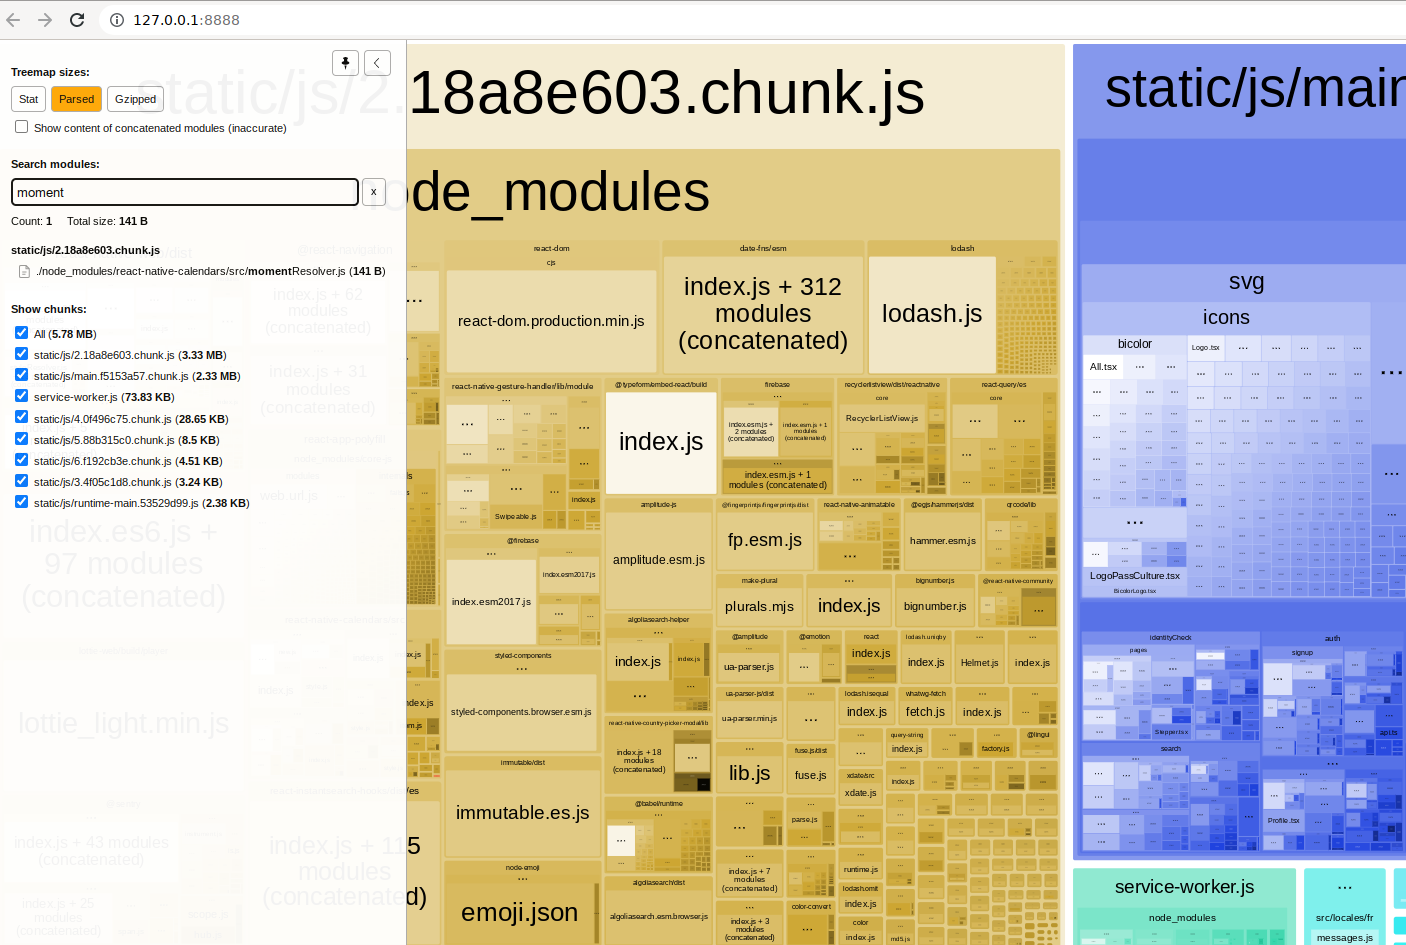Click the pin sidebar icon
The width and height of the screenshot is (1406, 945).
click(x=345, y=62)
